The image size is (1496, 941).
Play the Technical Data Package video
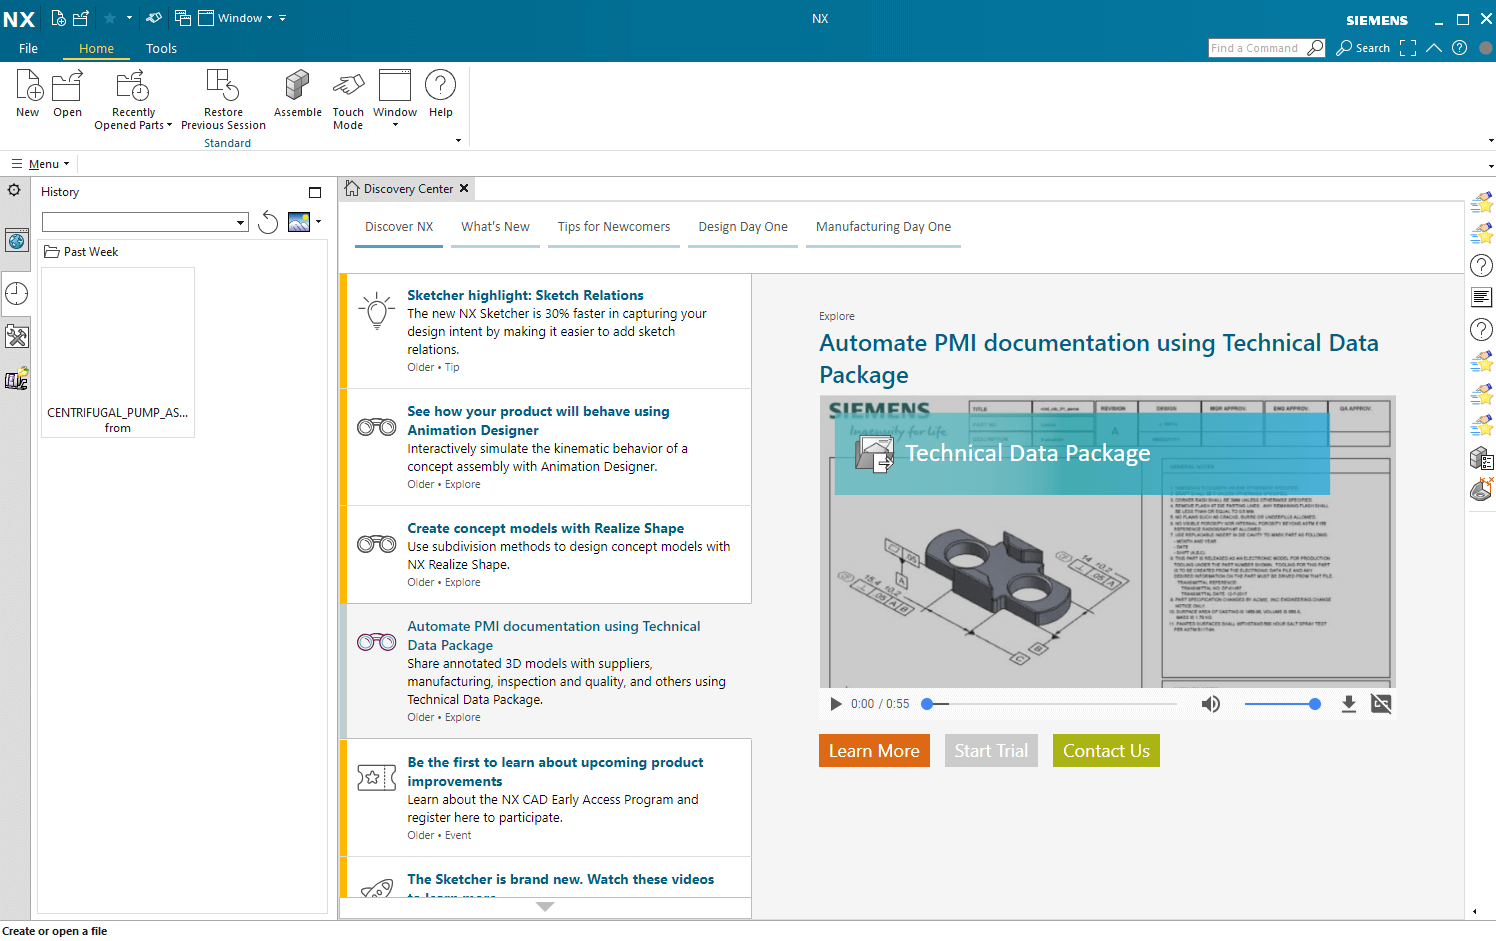(836, 704)
